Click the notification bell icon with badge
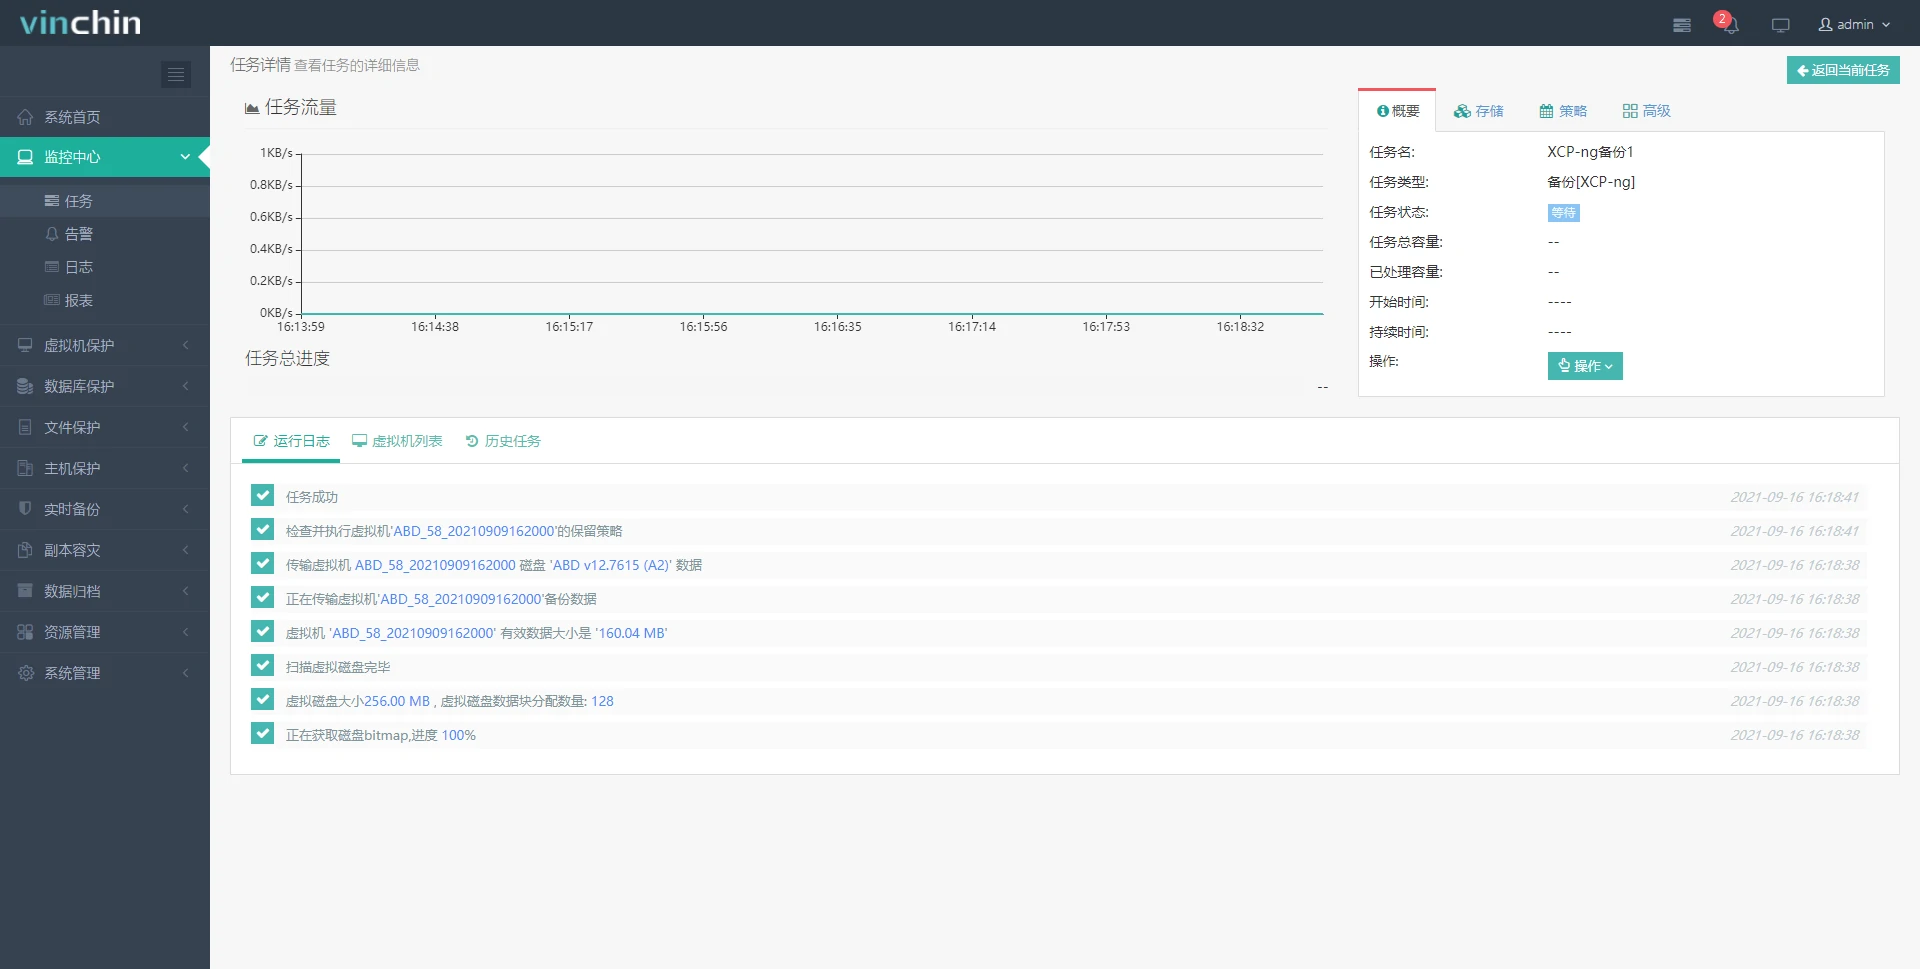 click(1729, 24)
